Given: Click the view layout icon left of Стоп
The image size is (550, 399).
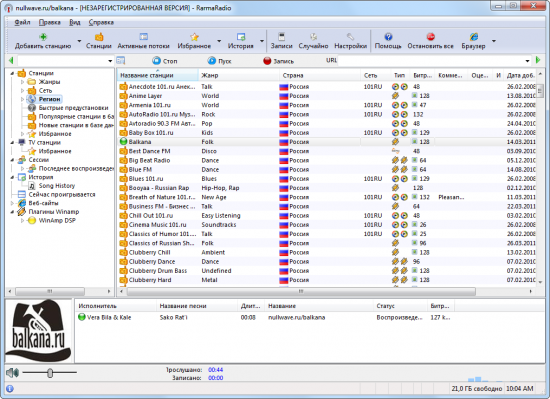Looking at the screenshot, I should [121, 61].
